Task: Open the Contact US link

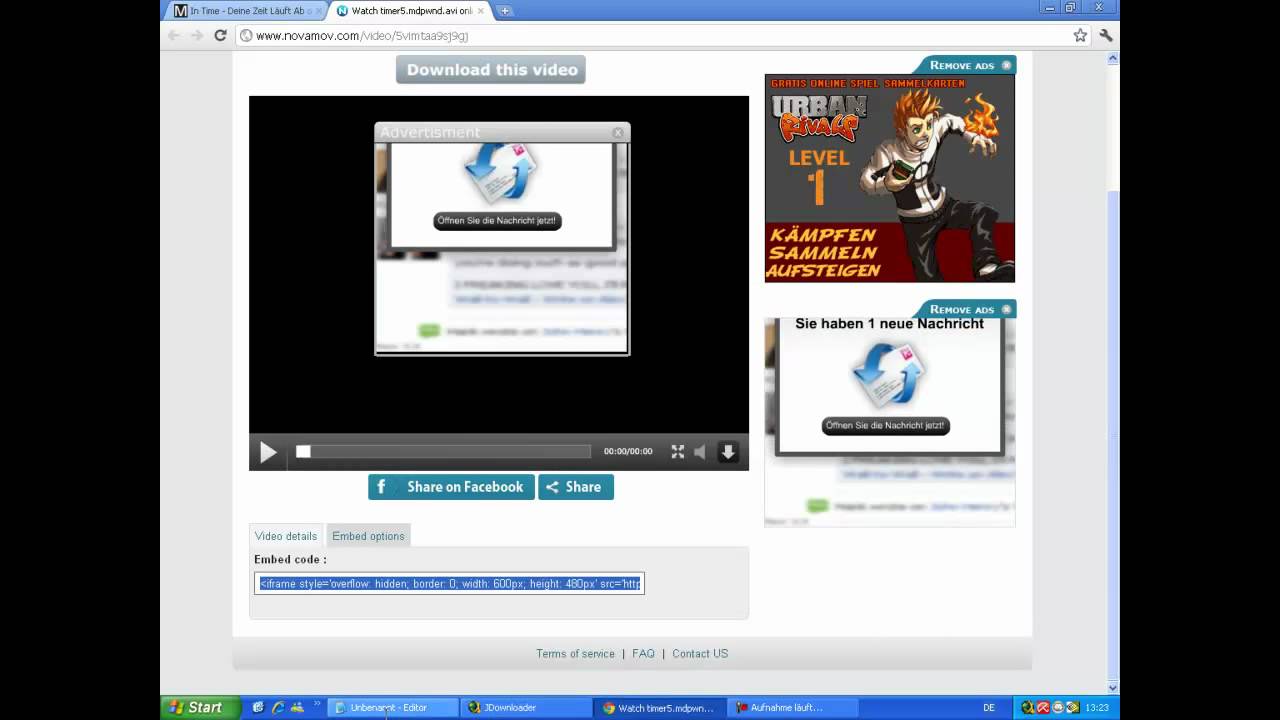Action: pos(700,654)
